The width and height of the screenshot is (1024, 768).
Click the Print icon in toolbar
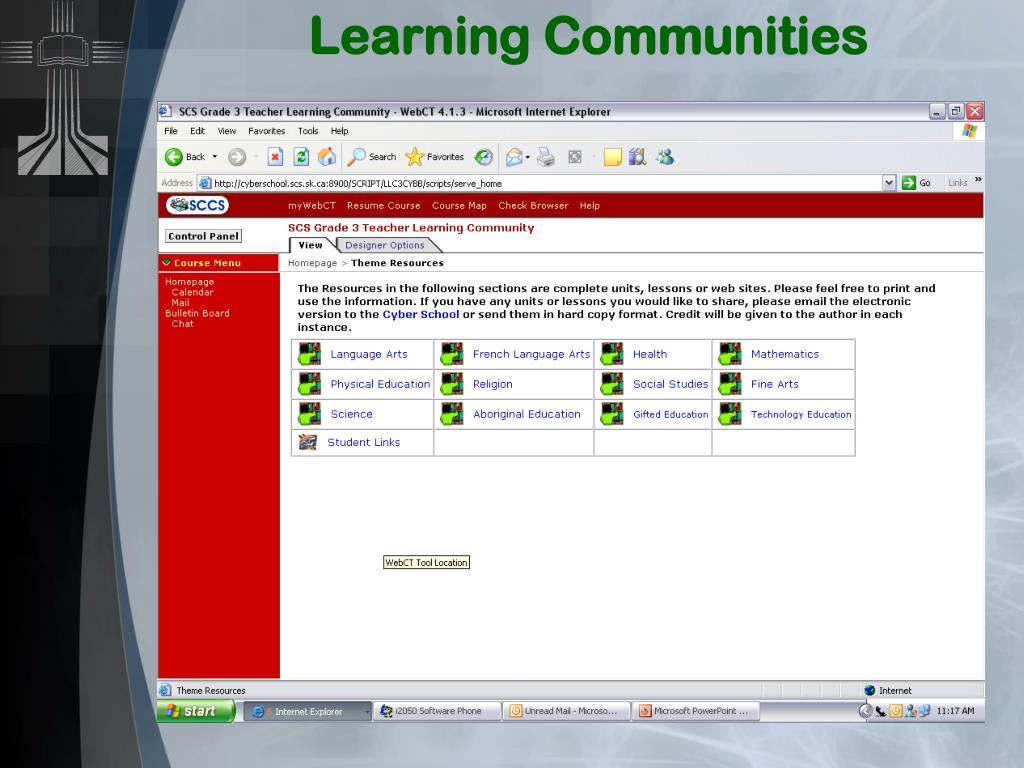[x=546, y=157]
